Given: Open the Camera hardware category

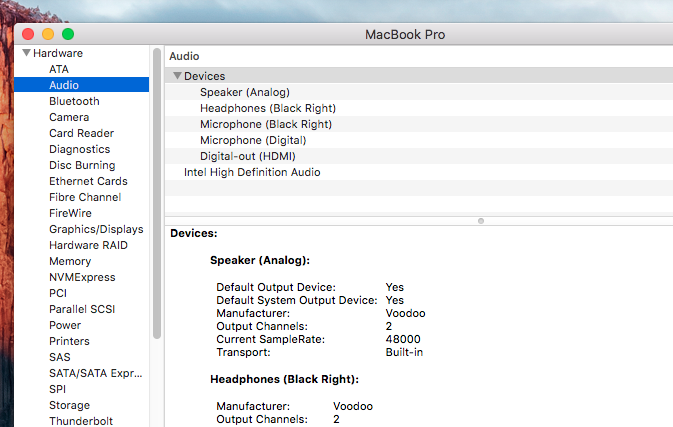Looking at the screenshot, I should pos(69,117).
